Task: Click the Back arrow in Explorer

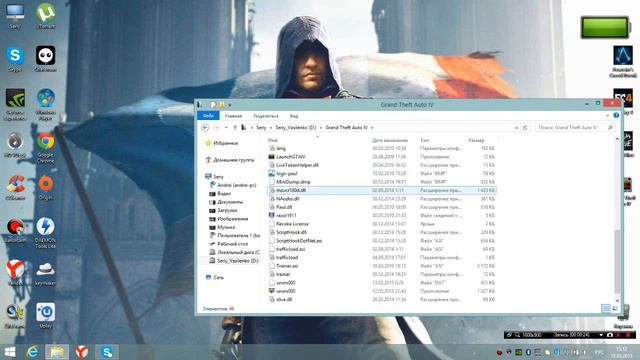Action: (205, 128)
